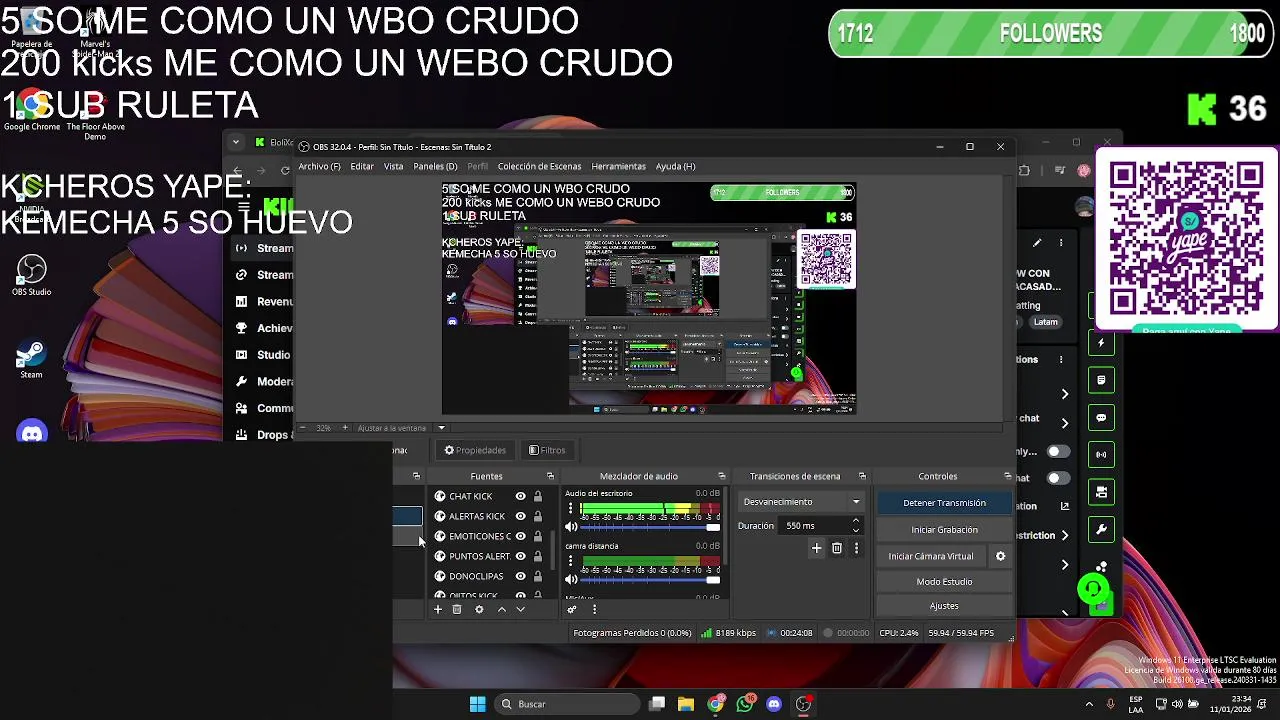The image size is (1280, 720).
Task: Toggle visibility of CHAT KICK source
Action: [x=520, y=496]
